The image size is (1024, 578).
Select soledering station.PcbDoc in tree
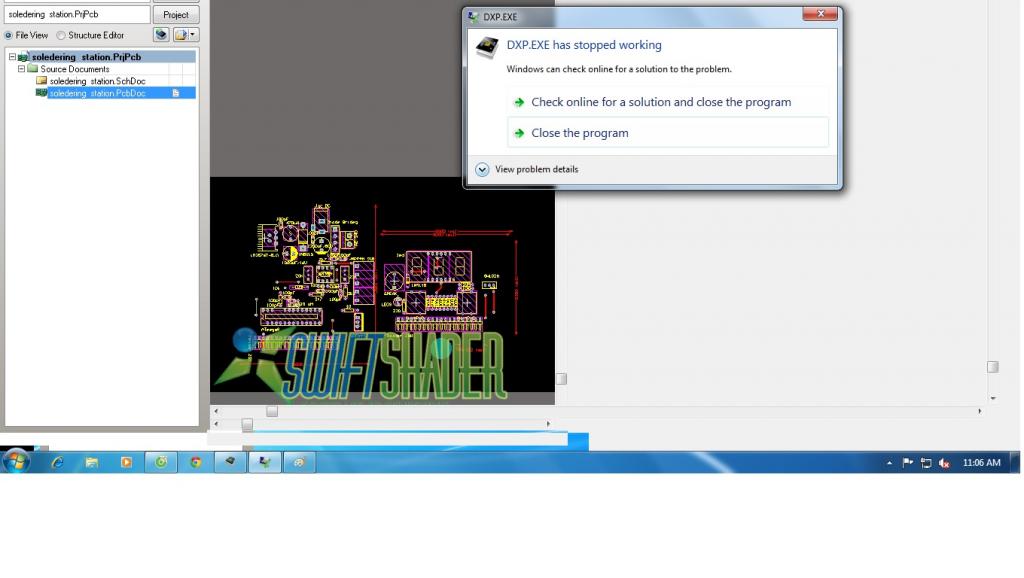coord(97,93)
